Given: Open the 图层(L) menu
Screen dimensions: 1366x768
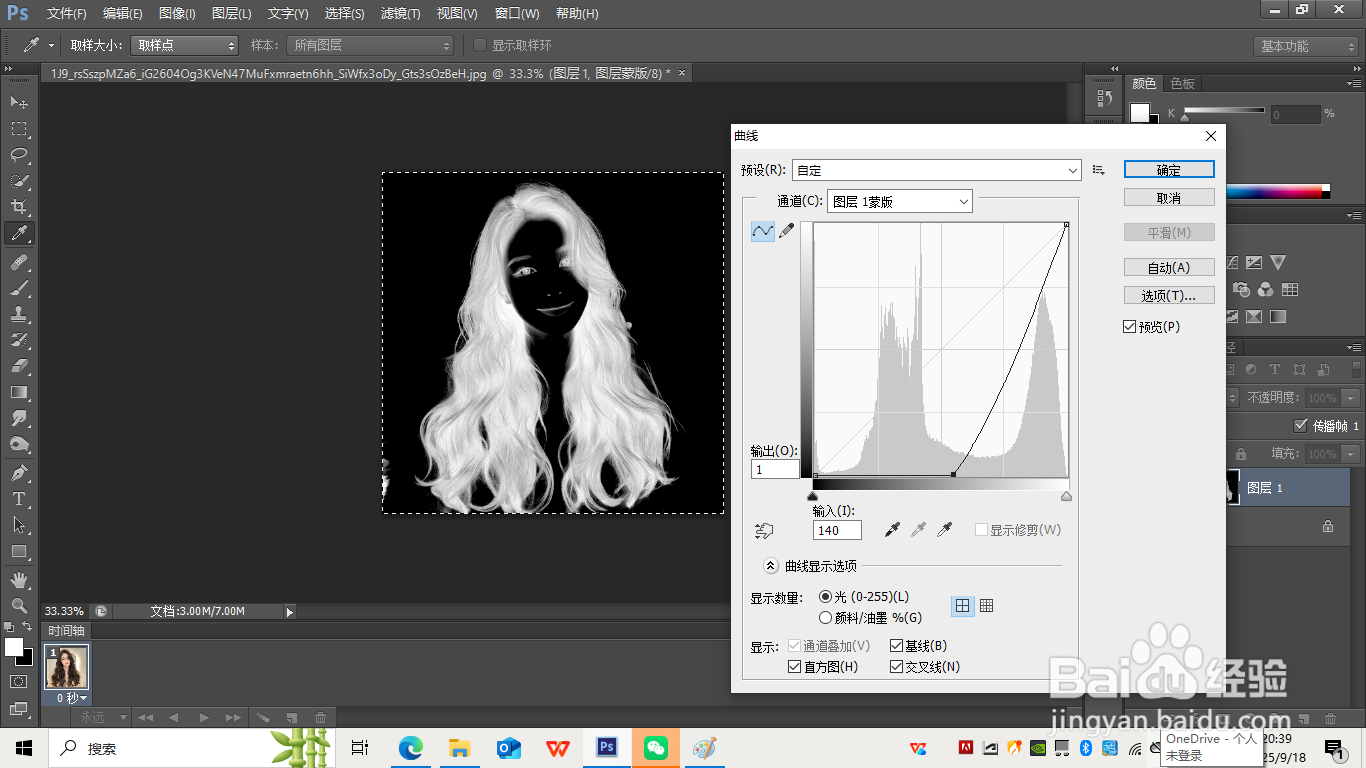Looking at the screenshot, I should (232, 14).
